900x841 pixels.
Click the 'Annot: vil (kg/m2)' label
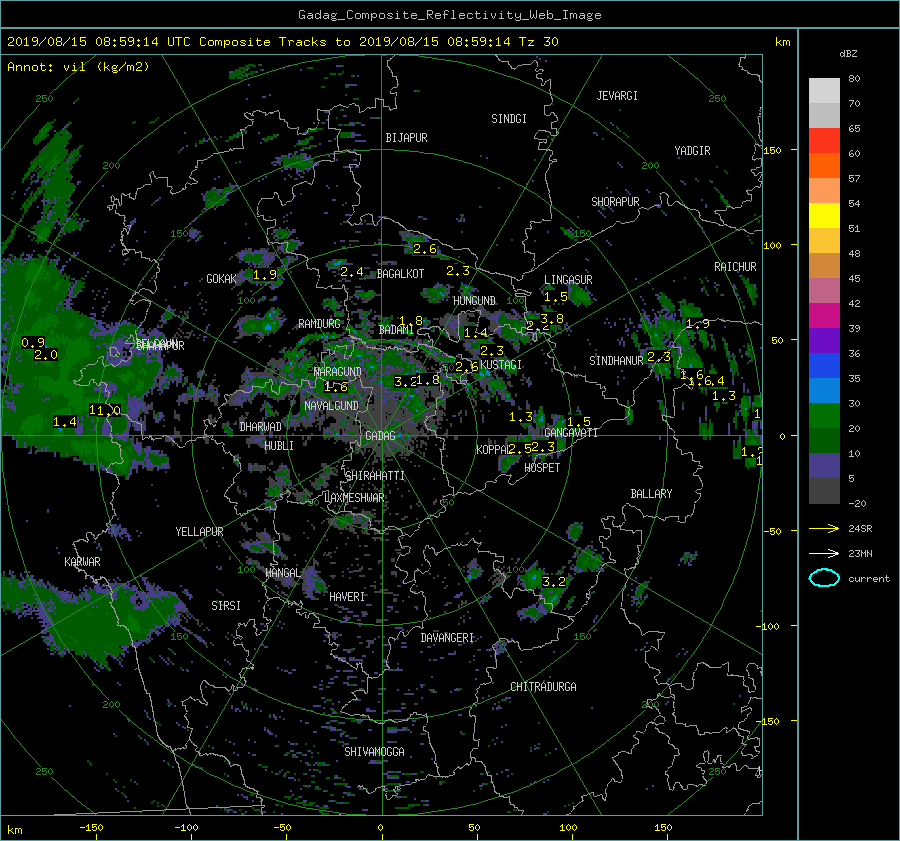tap(78, 67)
